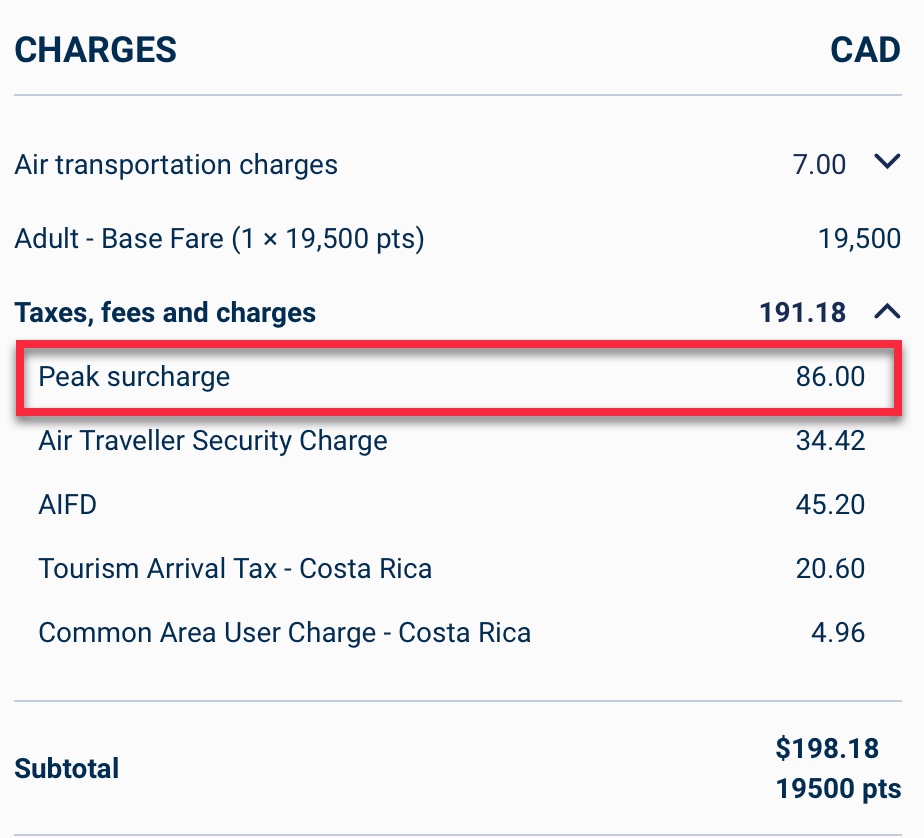Click the AIFD fee label
This screenshot has width=924, height=838.
pyautogui.click(x=68, y=504)
